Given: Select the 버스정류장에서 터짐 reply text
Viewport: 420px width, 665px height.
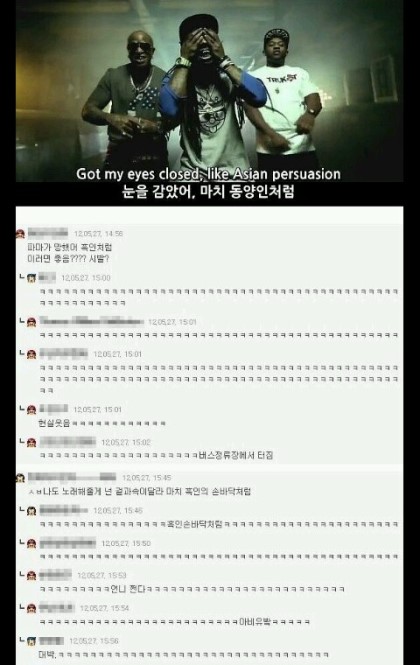Looking at the screenshot, I should (236, 455).
